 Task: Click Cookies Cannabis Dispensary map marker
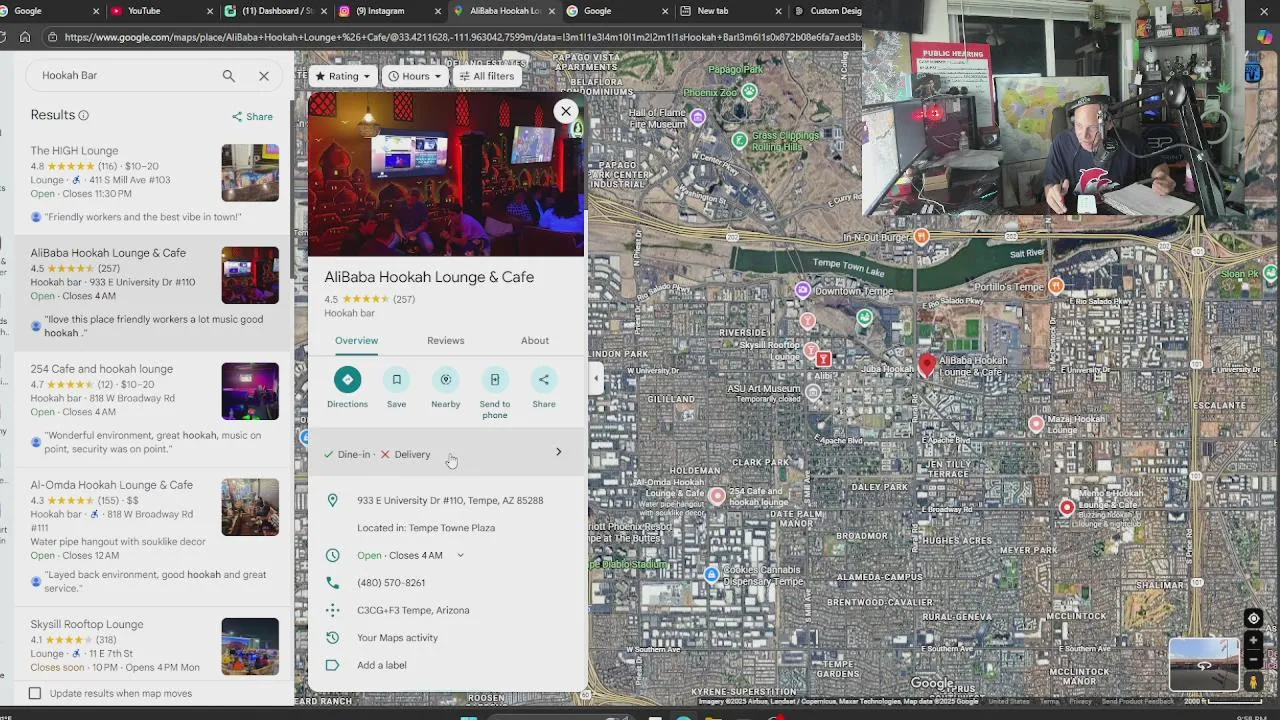click(711, 574)
